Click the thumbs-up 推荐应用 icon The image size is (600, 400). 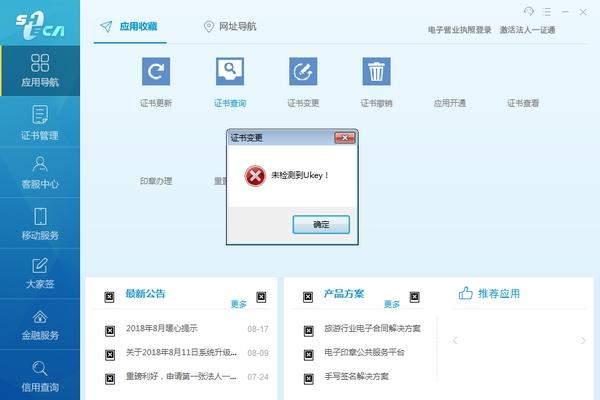pos(466,293)
